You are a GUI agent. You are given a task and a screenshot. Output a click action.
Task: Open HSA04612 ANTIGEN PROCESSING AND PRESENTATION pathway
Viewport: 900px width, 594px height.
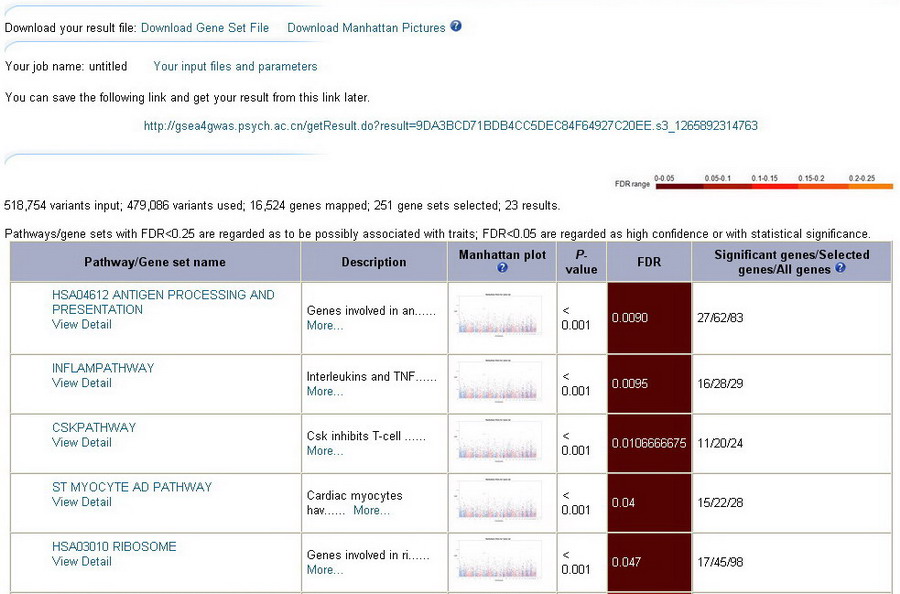click(162, 302)
